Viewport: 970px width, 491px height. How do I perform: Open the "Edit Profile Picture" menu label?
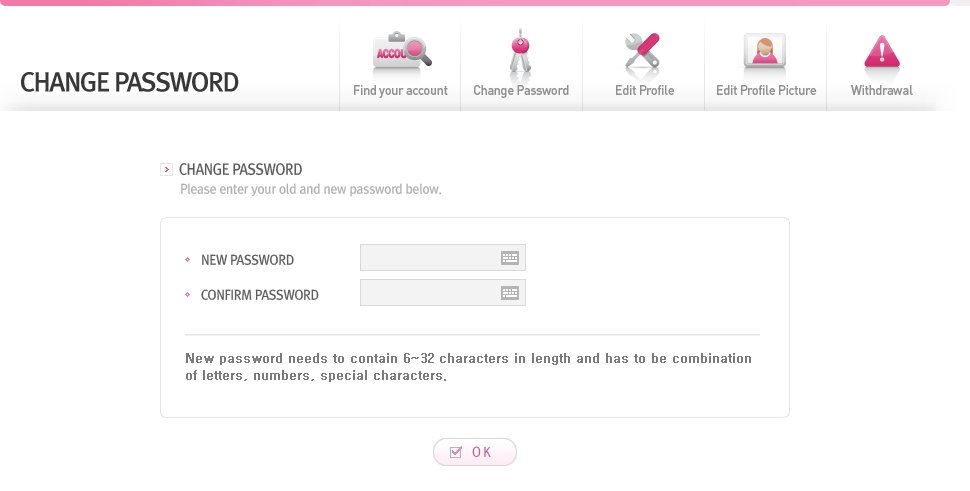(x=766, y=91)
